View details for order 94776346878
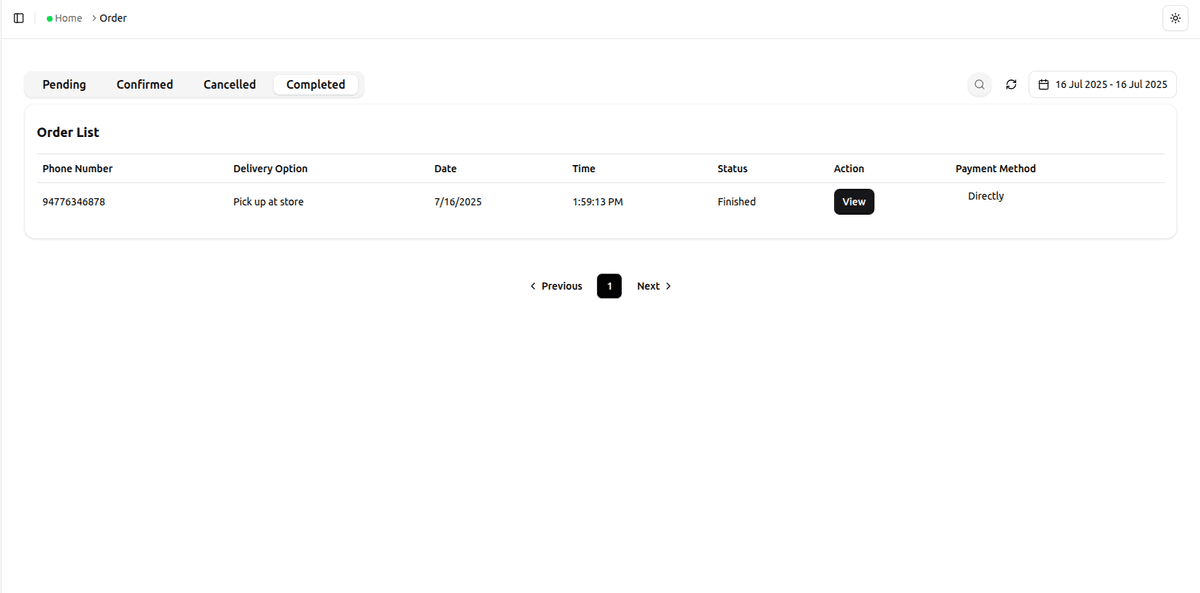Viewport: 1200px width, 593px height. (854, 201)
